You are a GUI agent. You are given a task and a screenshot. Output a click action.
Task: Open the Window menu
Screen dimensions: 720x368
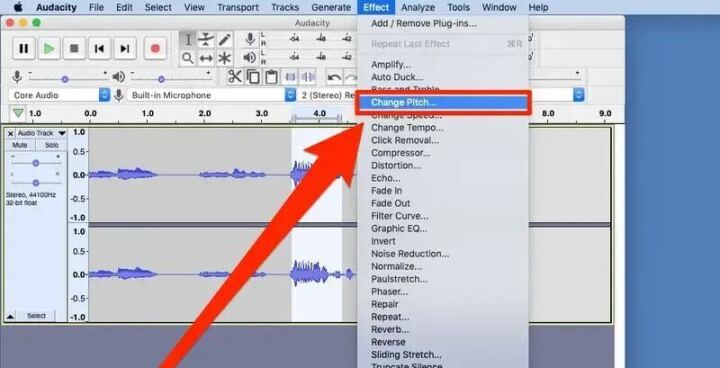tap(499, 7)
